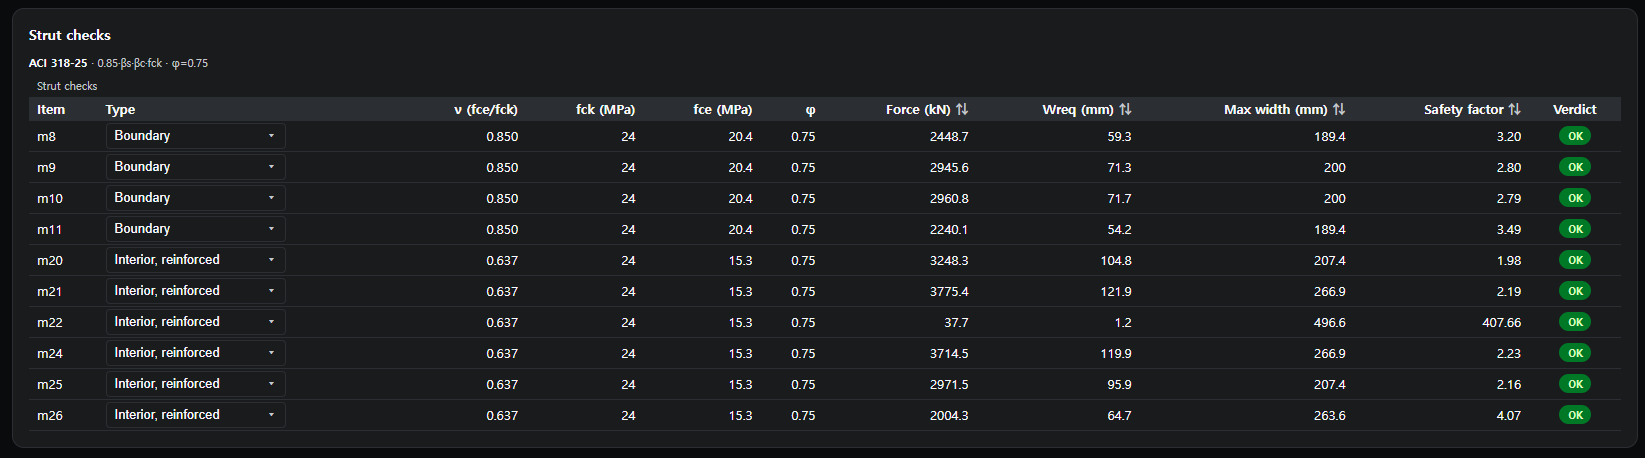1645x458 pixels.
Task: Click the Item column header
Action: tap(51, 109)
